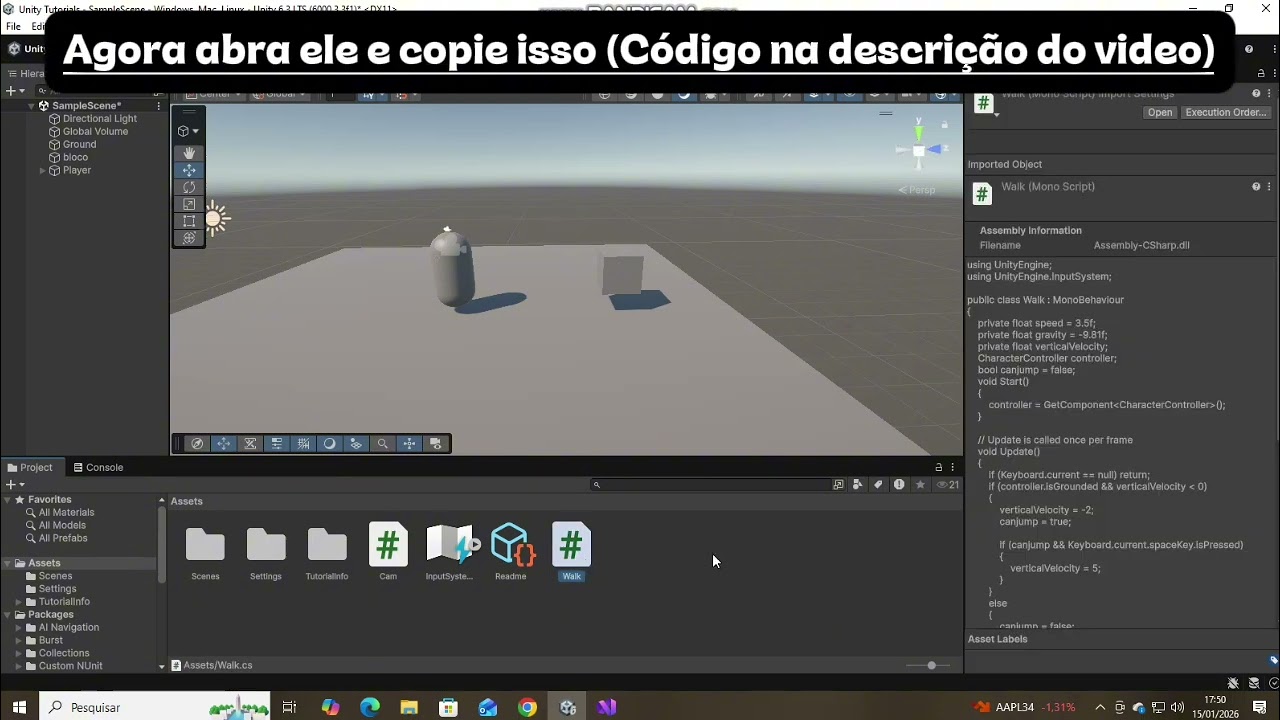The width and height of the screenshot is (1280, 720).
Task: Expand the TutorialInfo folder in tree
Action: coord(19,602)
